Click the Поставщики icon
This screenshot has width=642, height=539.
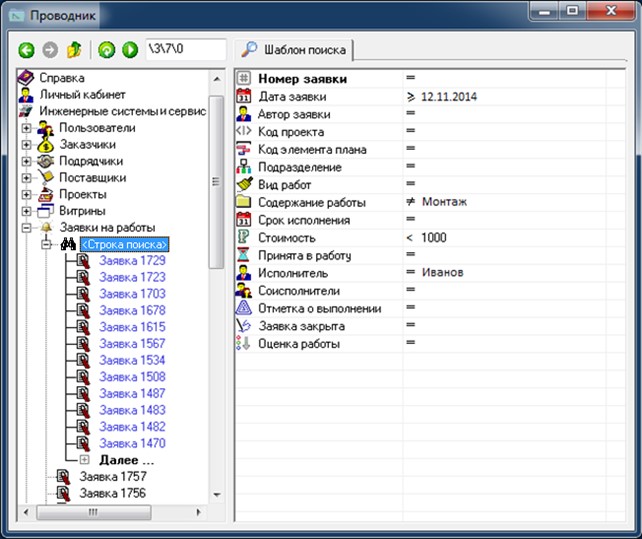pyautogui.click(x=46, y=178)
